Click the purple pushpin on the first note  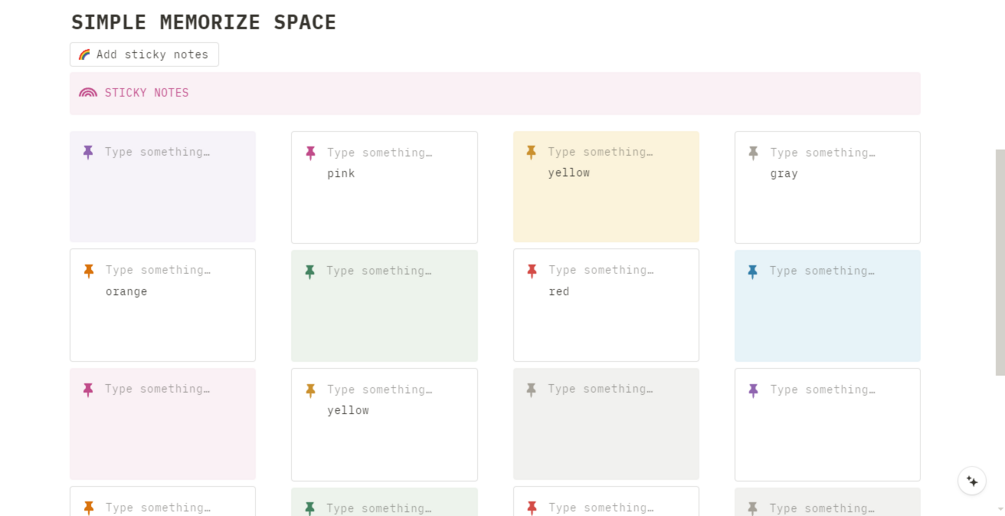pos(88,152)
